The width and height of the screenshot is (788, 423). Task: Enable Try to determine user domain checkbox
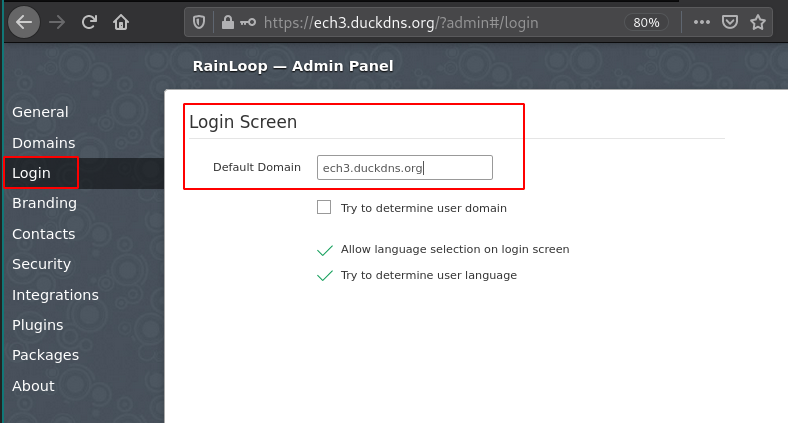click(x=324, y=207)
